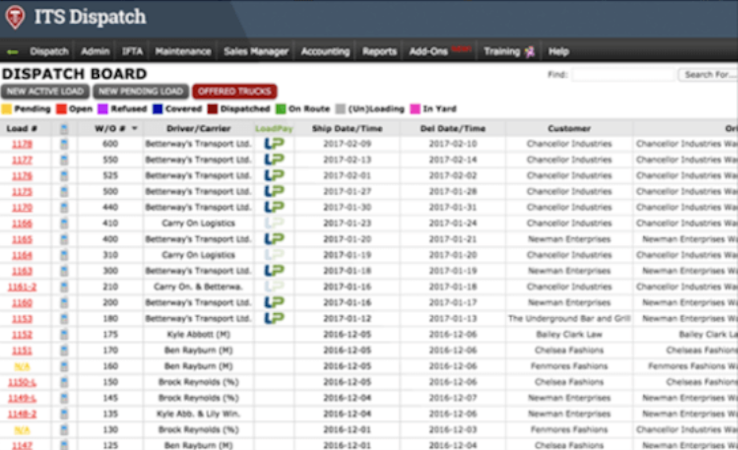Open document icon for load 1170
Viewport: 738px width, 450px height.
pyautogui.click(x=64, y=208)
